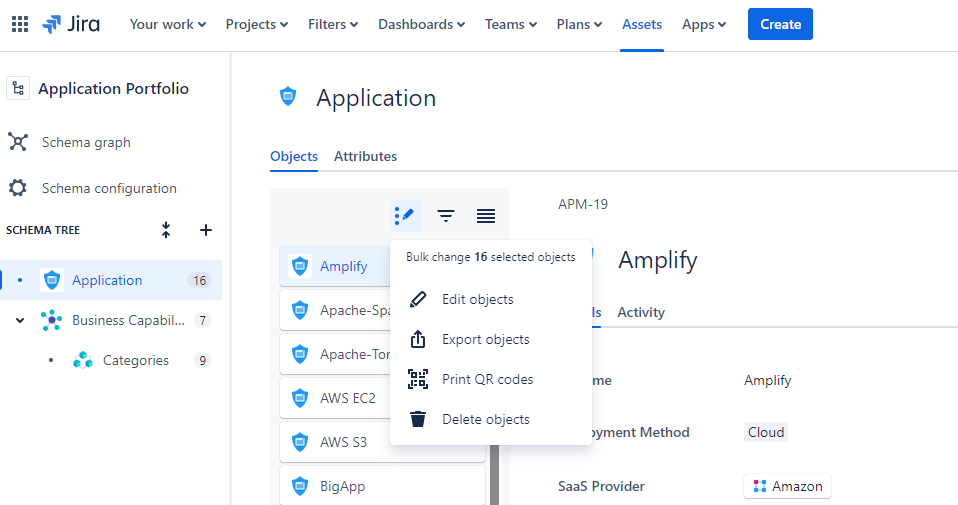
Task: Click the bulk change icon
Action: [405, 216]
